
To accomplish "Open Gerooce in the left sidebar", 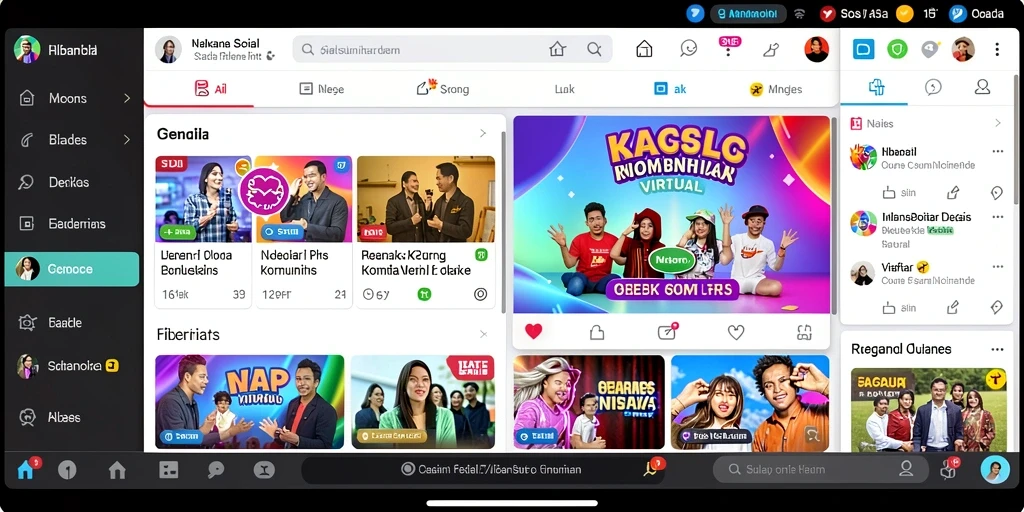I will (72, 269).
